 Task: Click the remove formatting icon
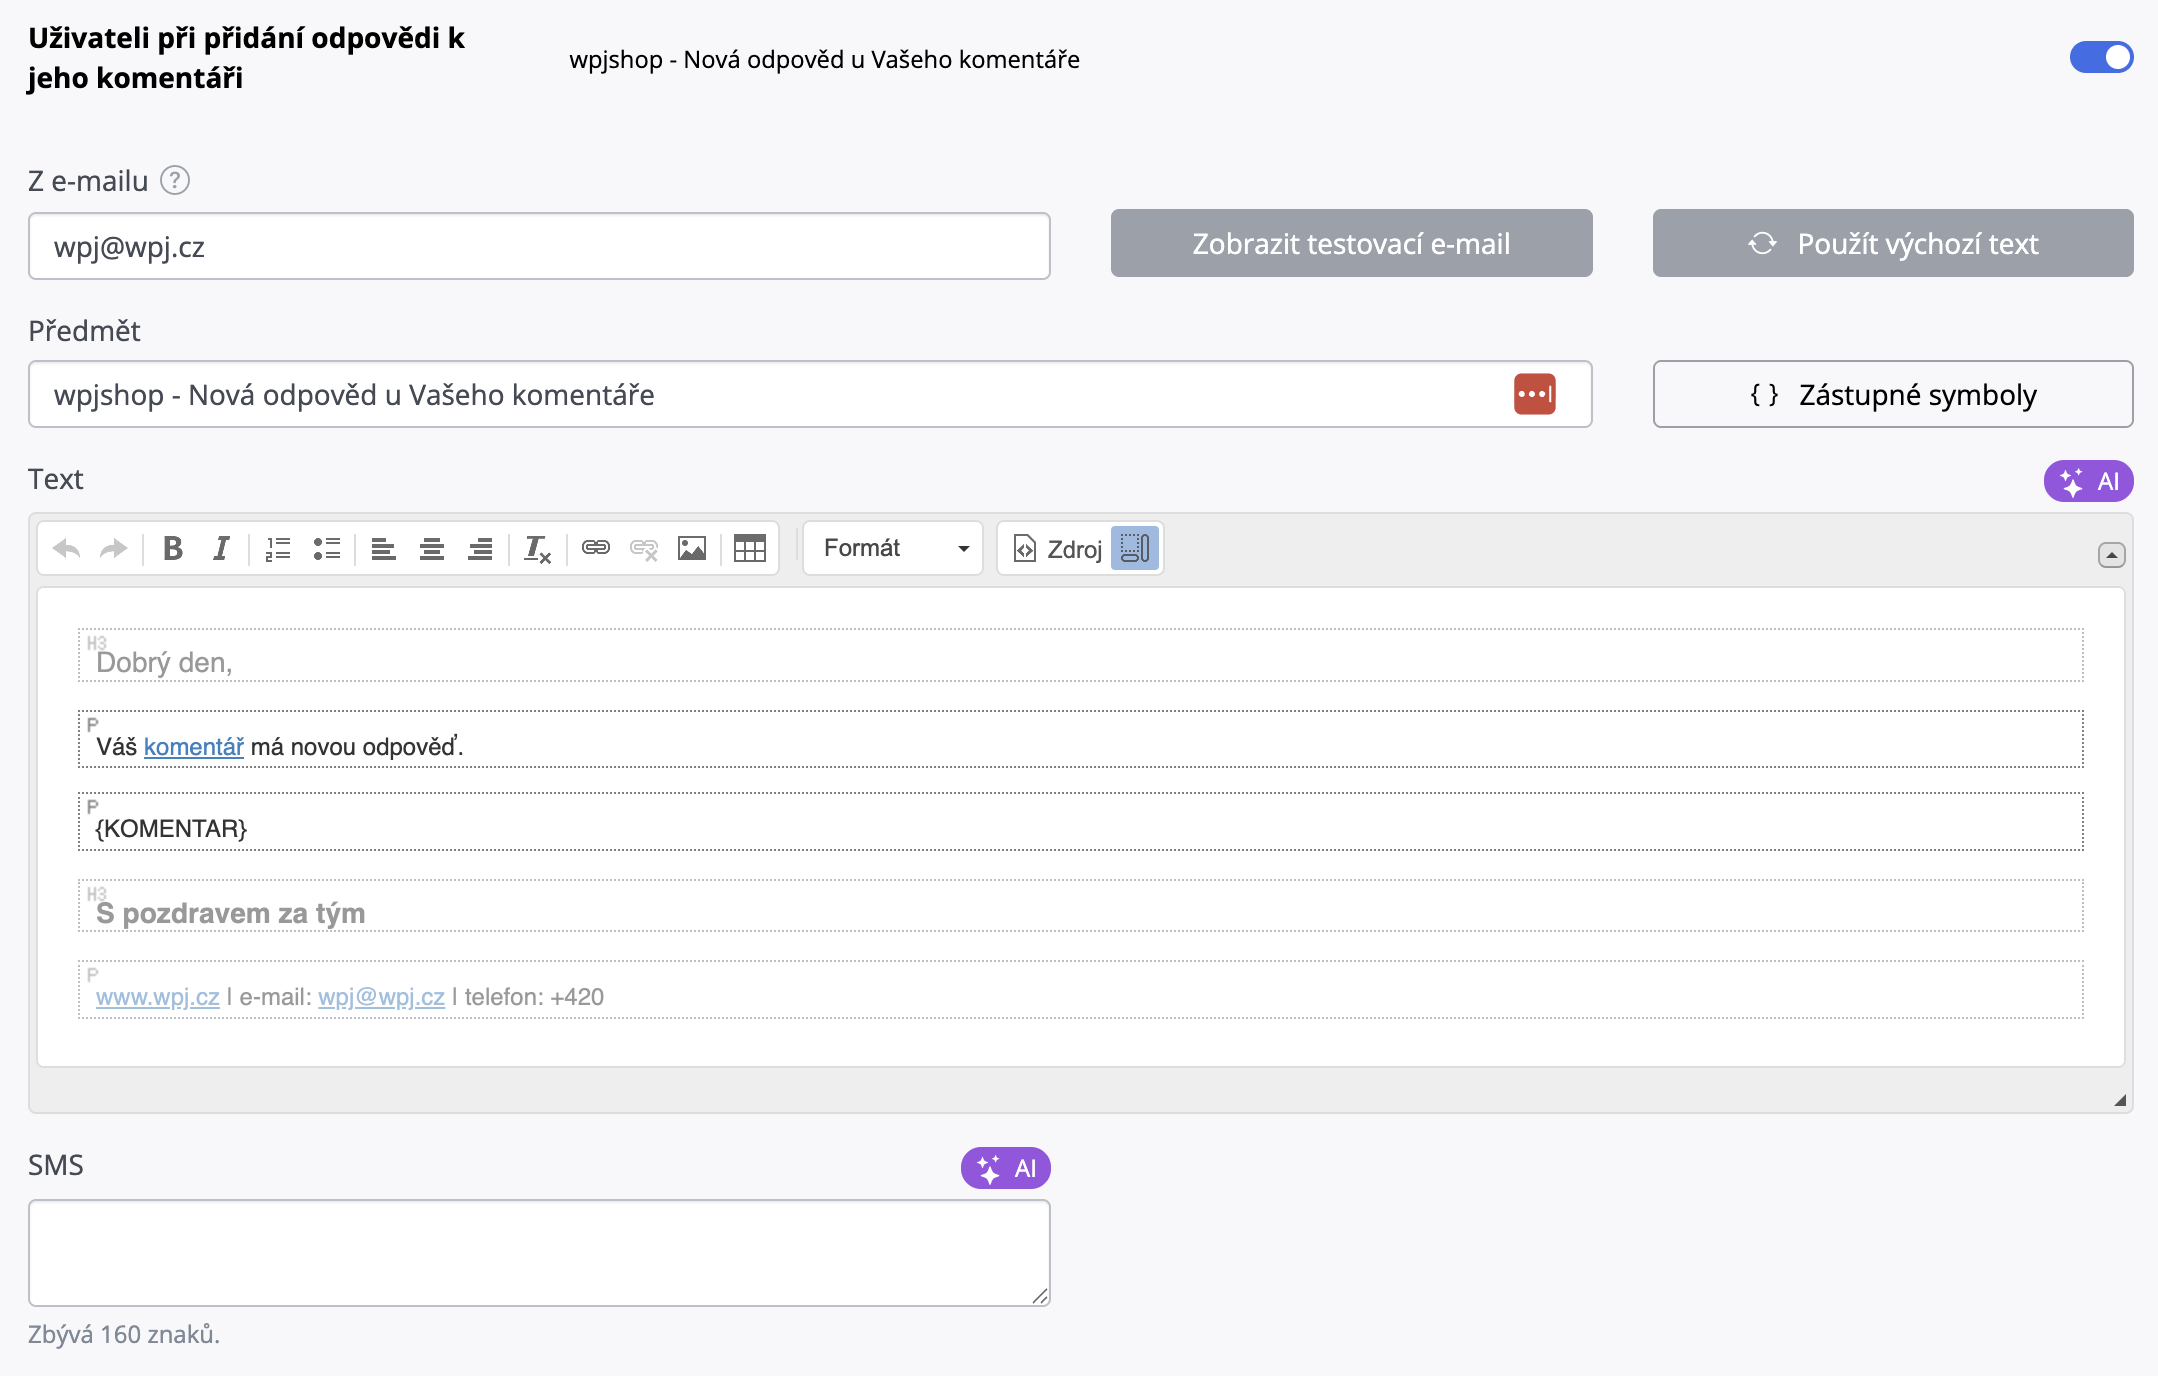537,548
